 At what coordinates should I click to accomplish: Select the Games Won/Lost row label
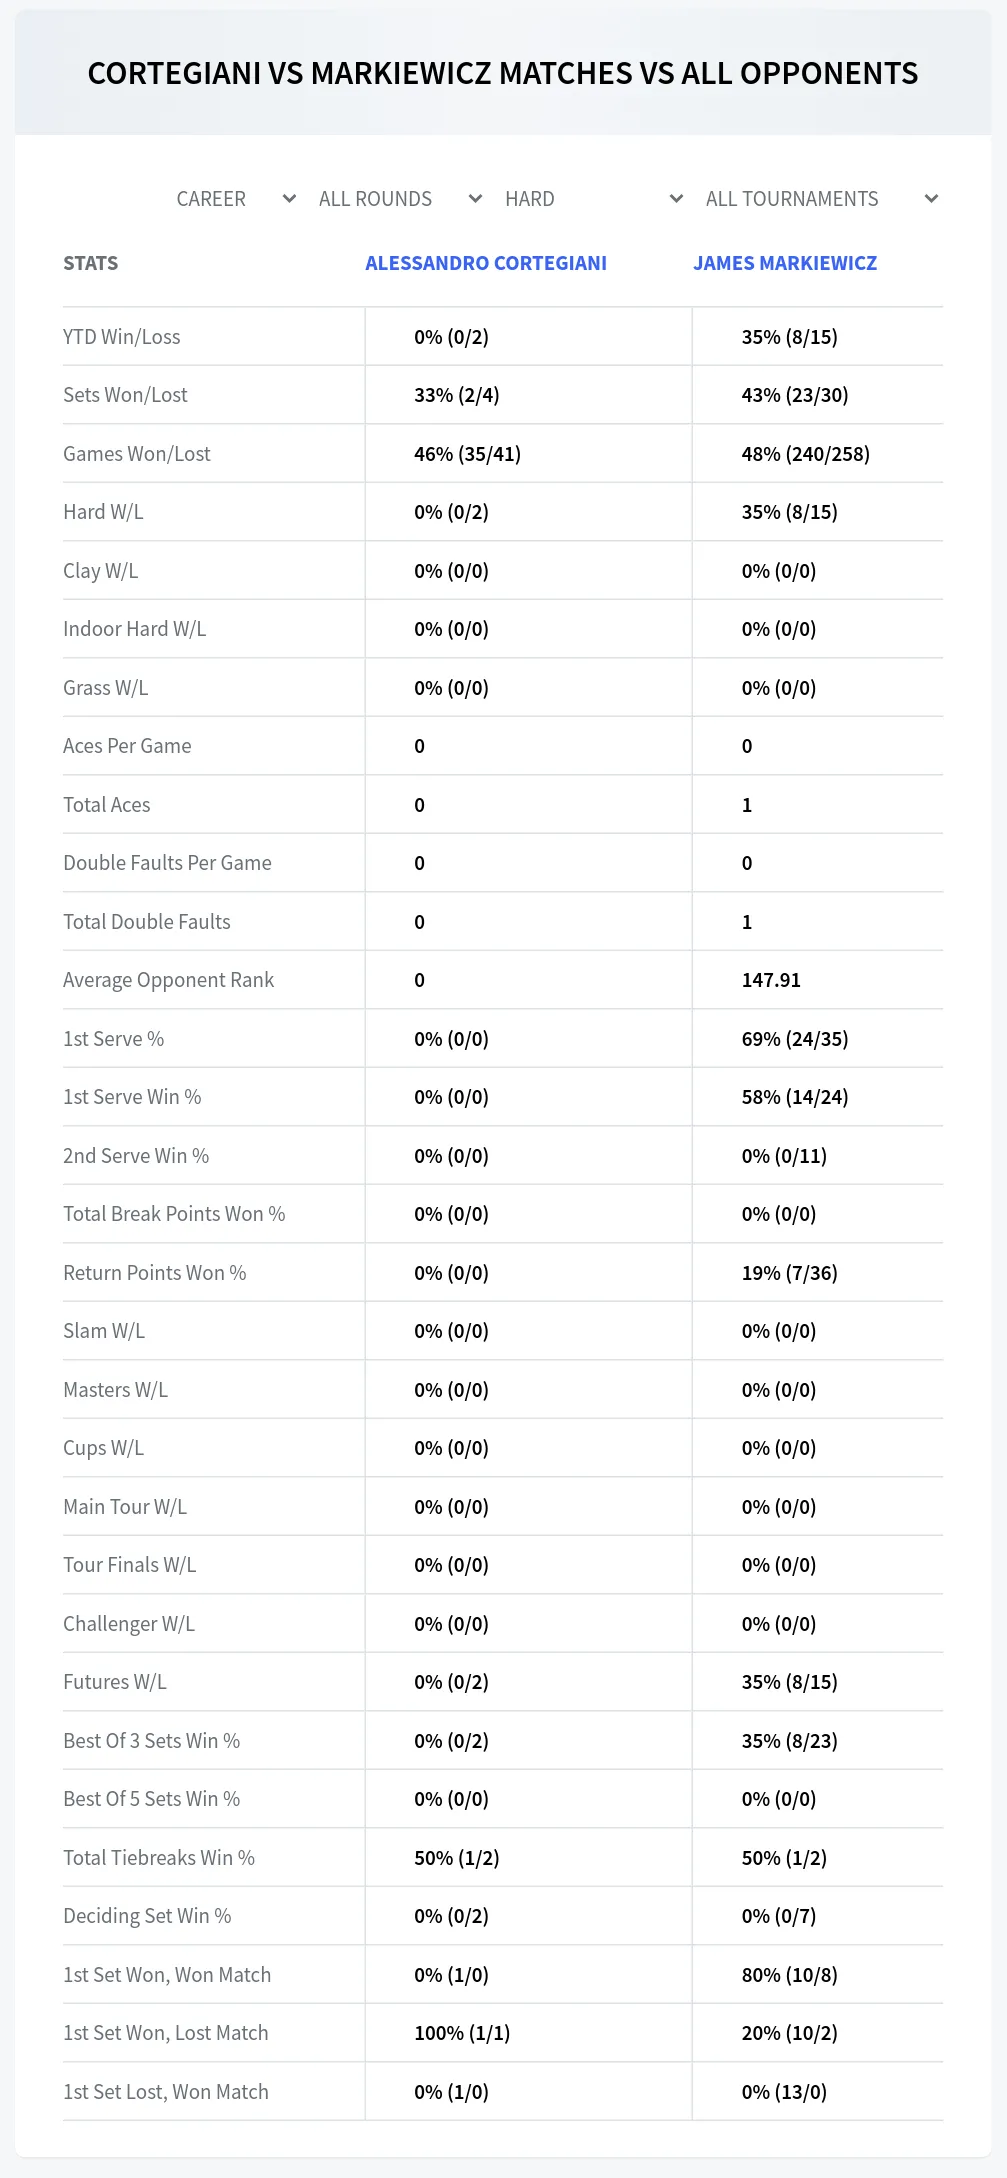tap(137, 454)
